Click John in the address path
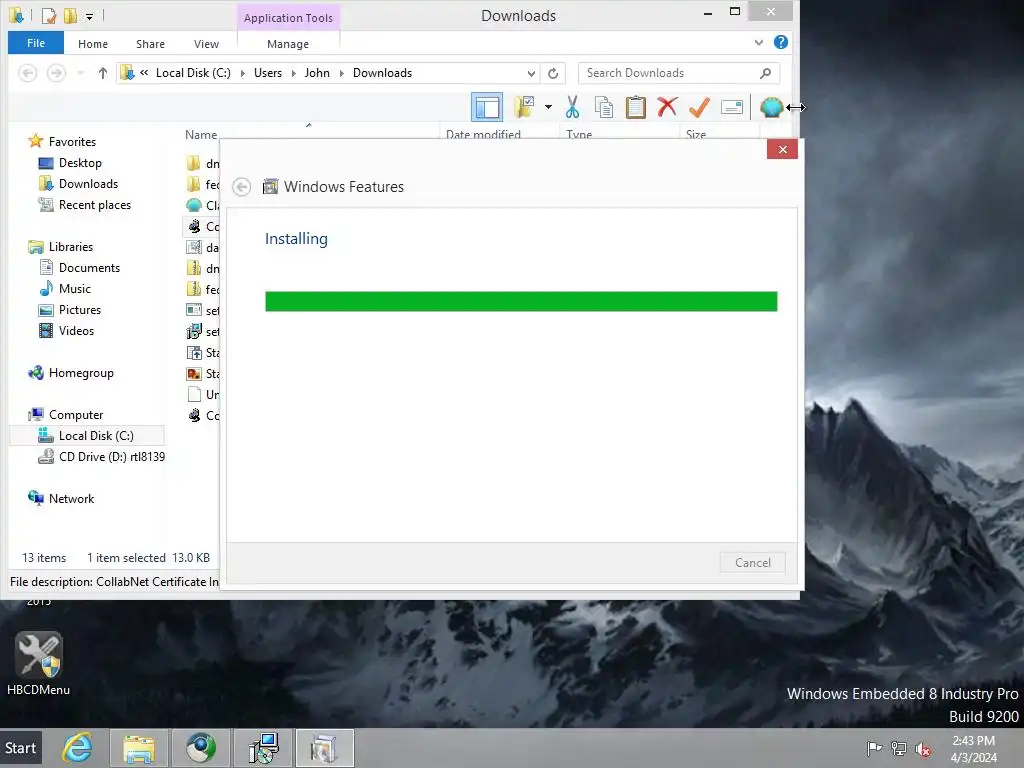Screen dimensions: 1024x768 [x=317, y=73]
